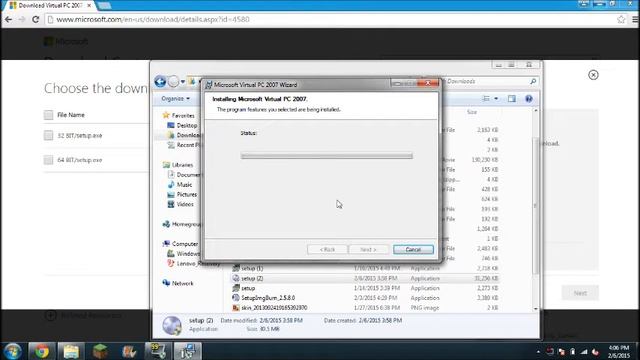Click Cancel in the Virtual PC wizard

413,249
